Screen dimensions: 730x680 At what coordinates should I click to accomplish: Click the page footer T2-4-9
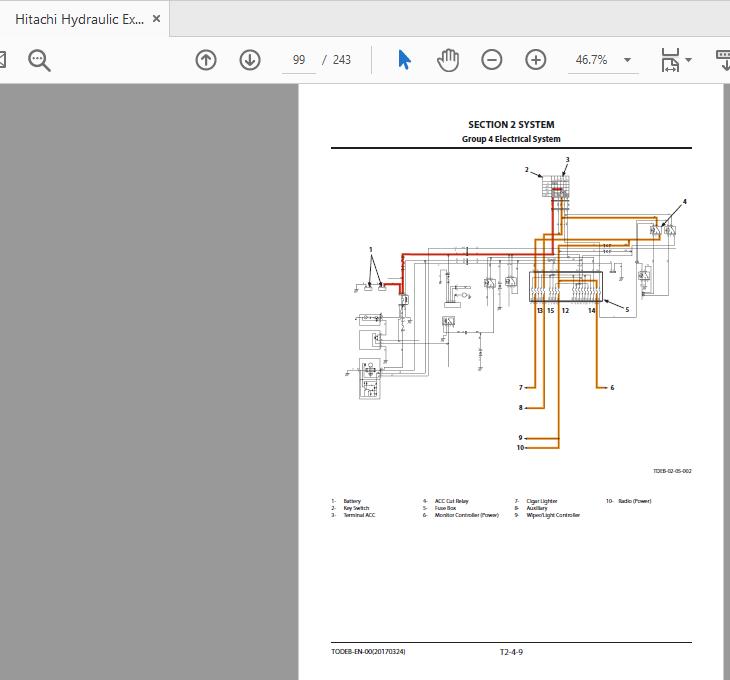point(511,652)
